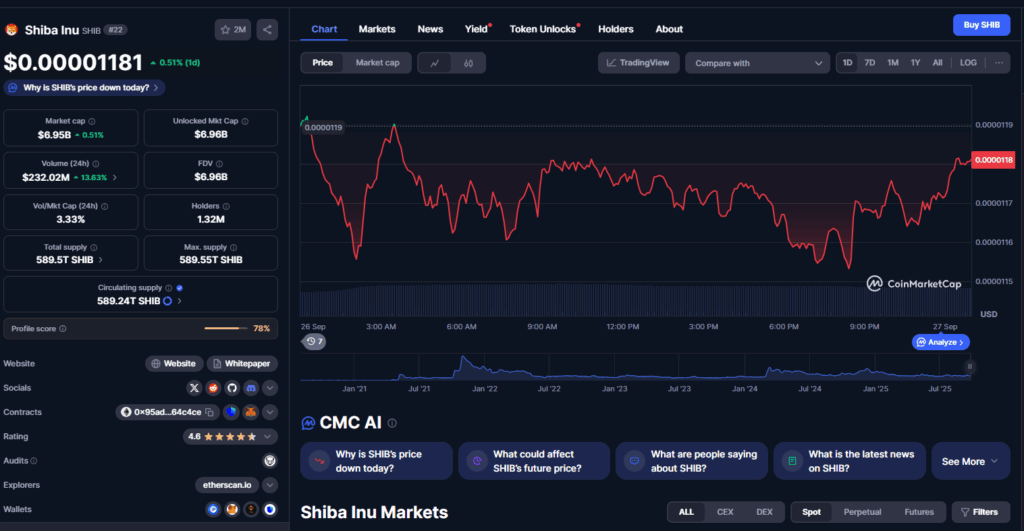Image resolution: width=1024 pixels, height=531 pixels.
Task: Click the history 7 badge below the chart
Action: 314,342
